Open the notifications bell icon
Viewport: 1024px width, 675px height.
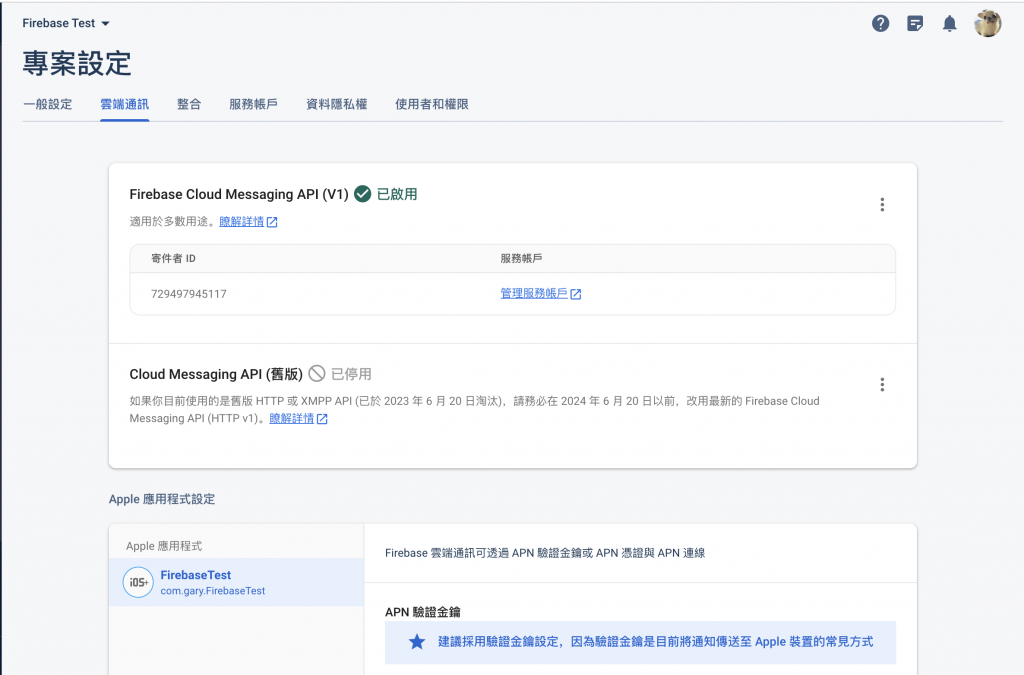tap(950, 24)
